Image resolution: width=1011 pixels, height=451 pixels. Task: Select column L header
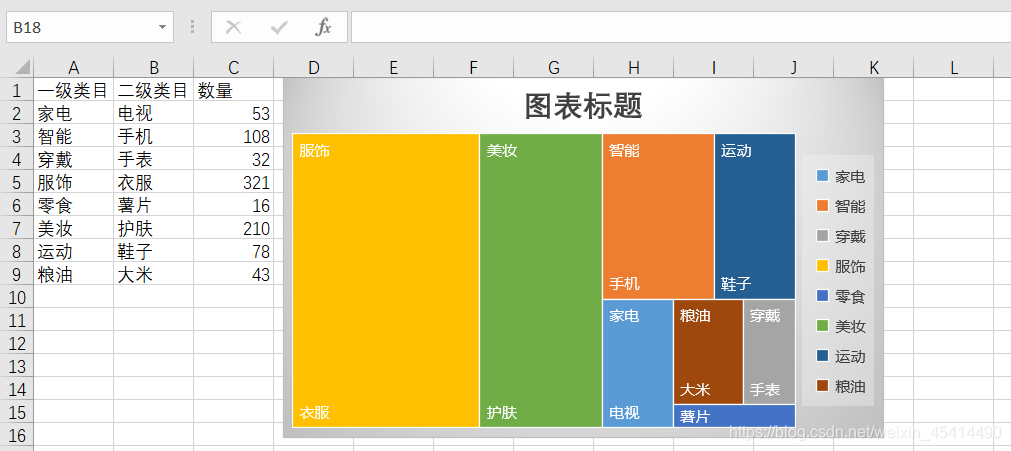(x=954, y=67)
